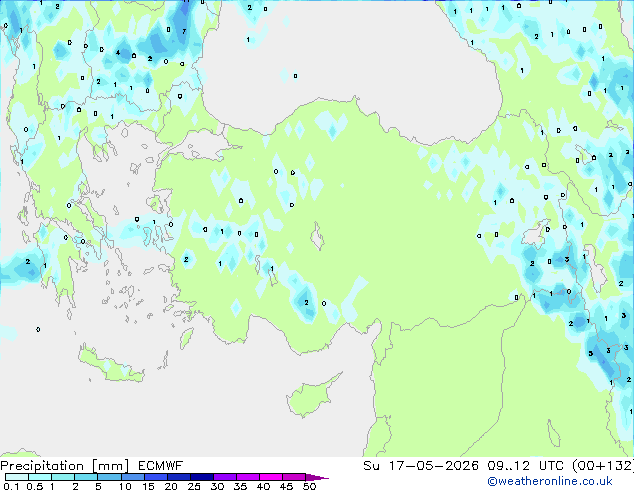Pick the legend swatch between 25 and 30
Viewport: 634px width, 490px height.
[x=201, y=477]
